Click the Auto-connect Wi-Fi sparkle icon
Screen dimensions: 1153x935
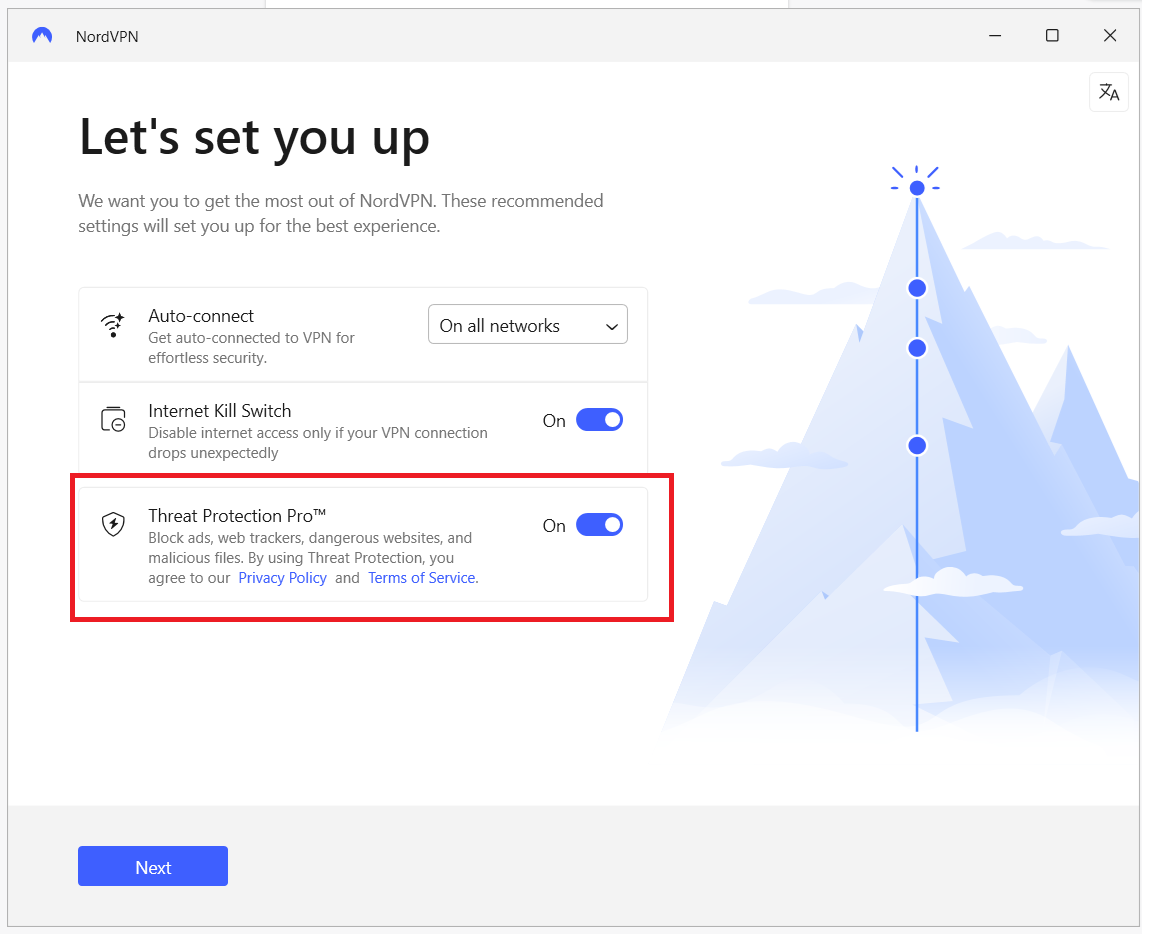113,325
